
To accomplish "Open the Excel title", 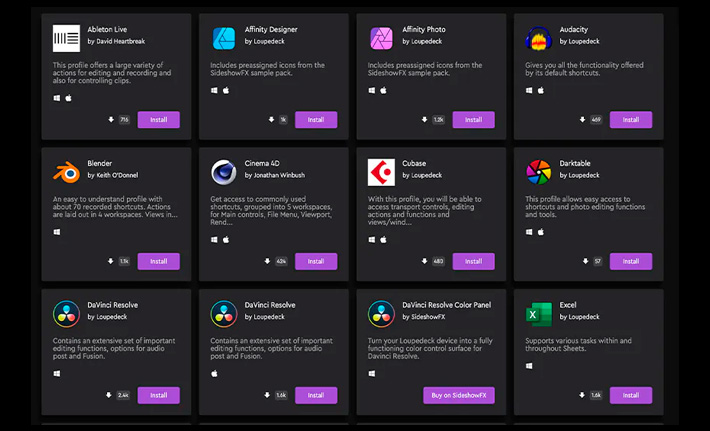I will [568, 305].
